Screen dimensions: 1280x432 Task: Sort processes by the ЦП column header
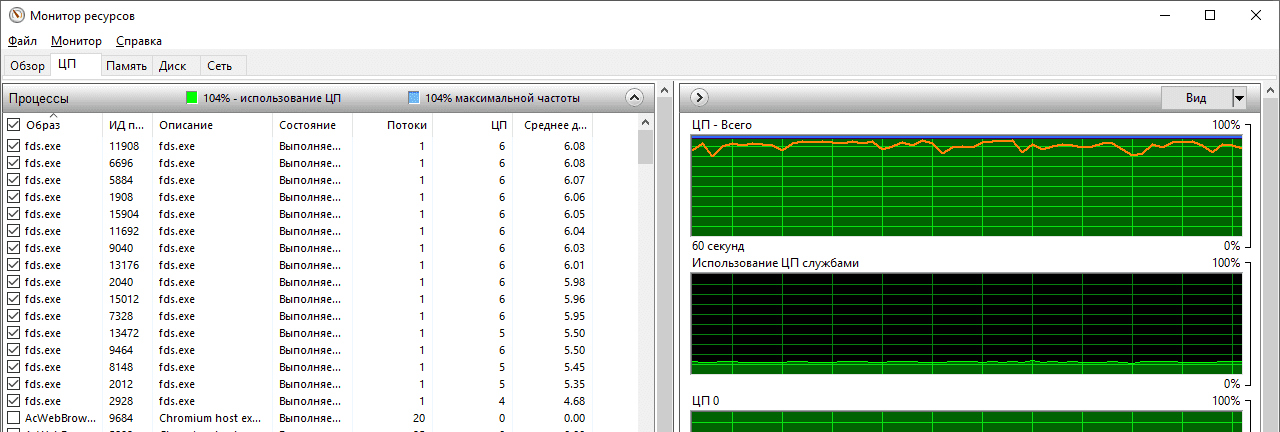499,125
